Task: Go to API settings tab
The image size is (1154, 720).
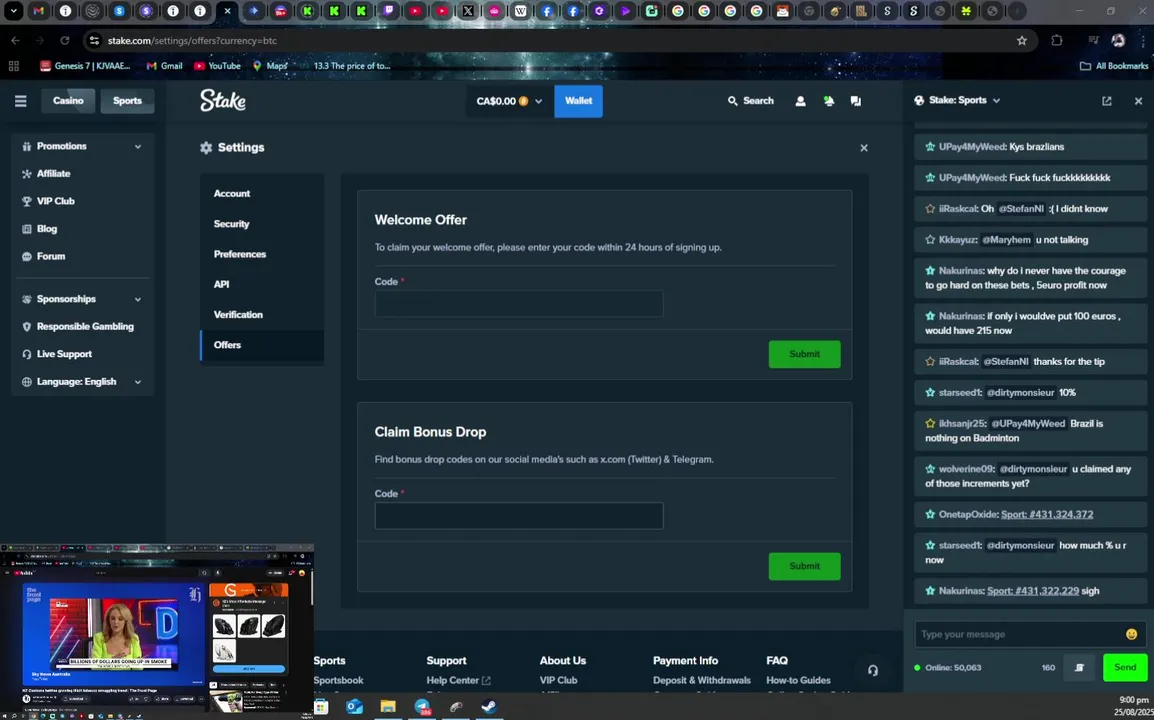Action: tap(262, 284)
